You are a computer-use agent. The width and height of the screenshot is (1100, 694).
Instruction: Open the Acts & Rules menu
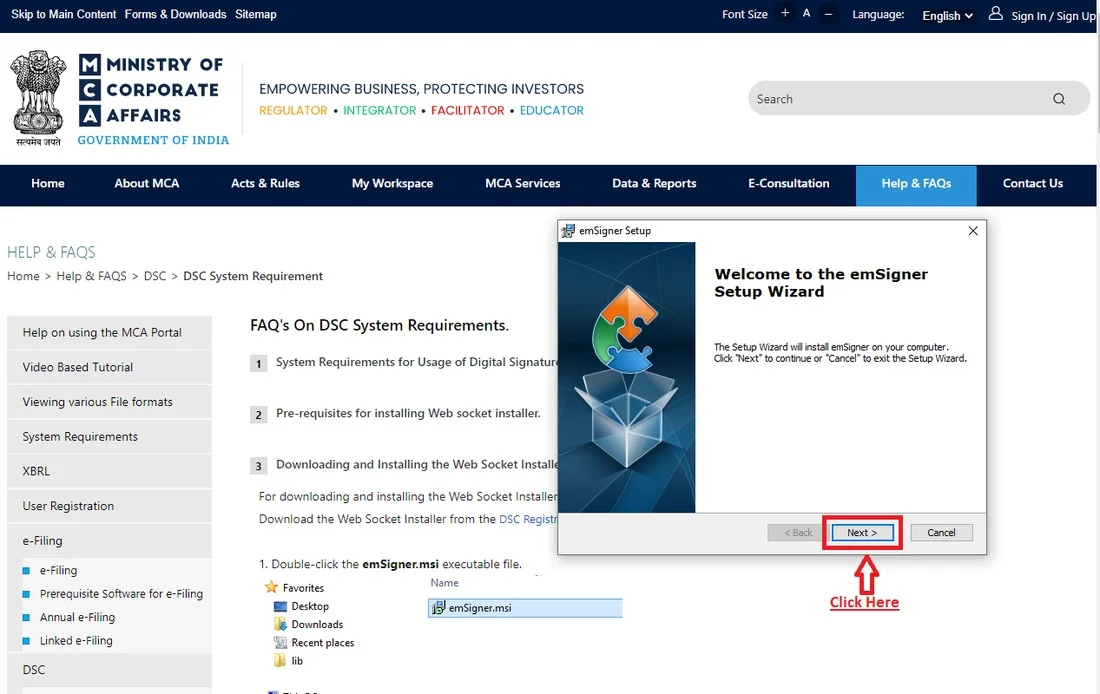(x=265, y=184)
